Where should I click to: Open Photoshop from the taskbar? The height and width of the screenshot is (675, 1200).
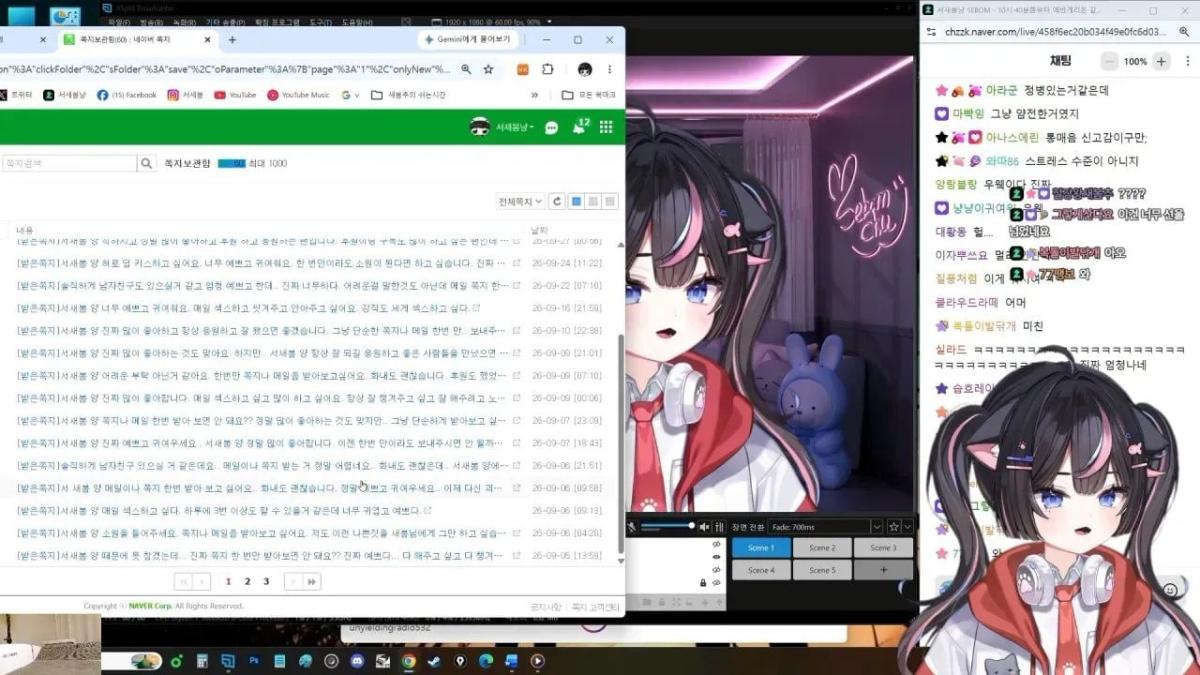pyautogui.click(x=254, y=661)
